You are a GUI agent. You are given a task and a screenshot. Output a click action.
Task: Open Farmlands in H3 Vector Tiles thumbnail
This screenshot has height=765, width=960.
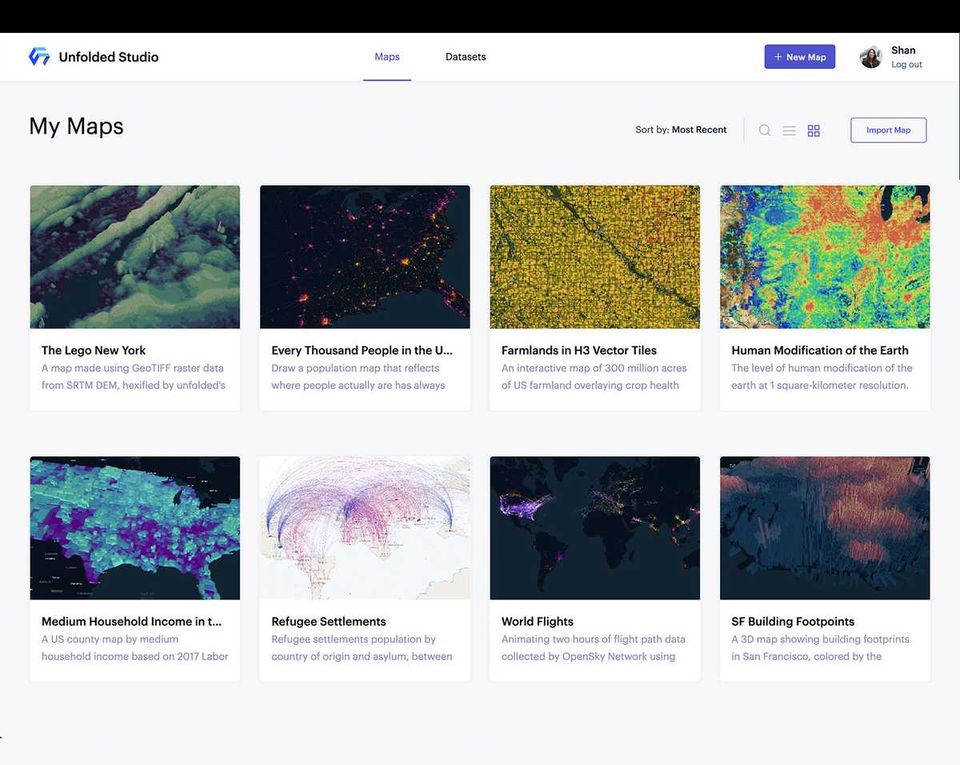(x=594, y=257)
